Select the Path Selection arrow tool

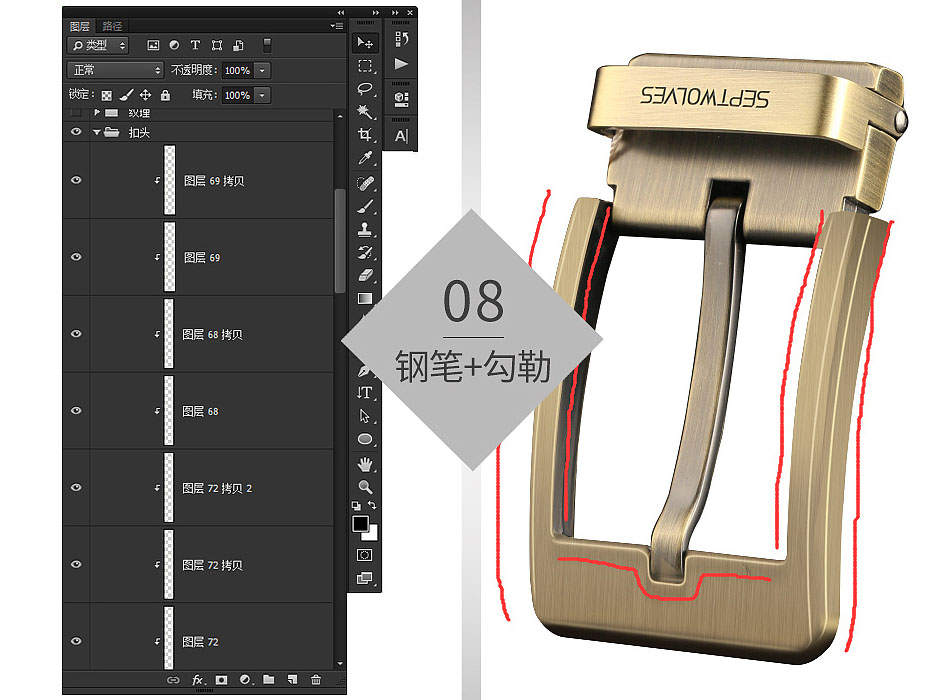click(365, 416)
